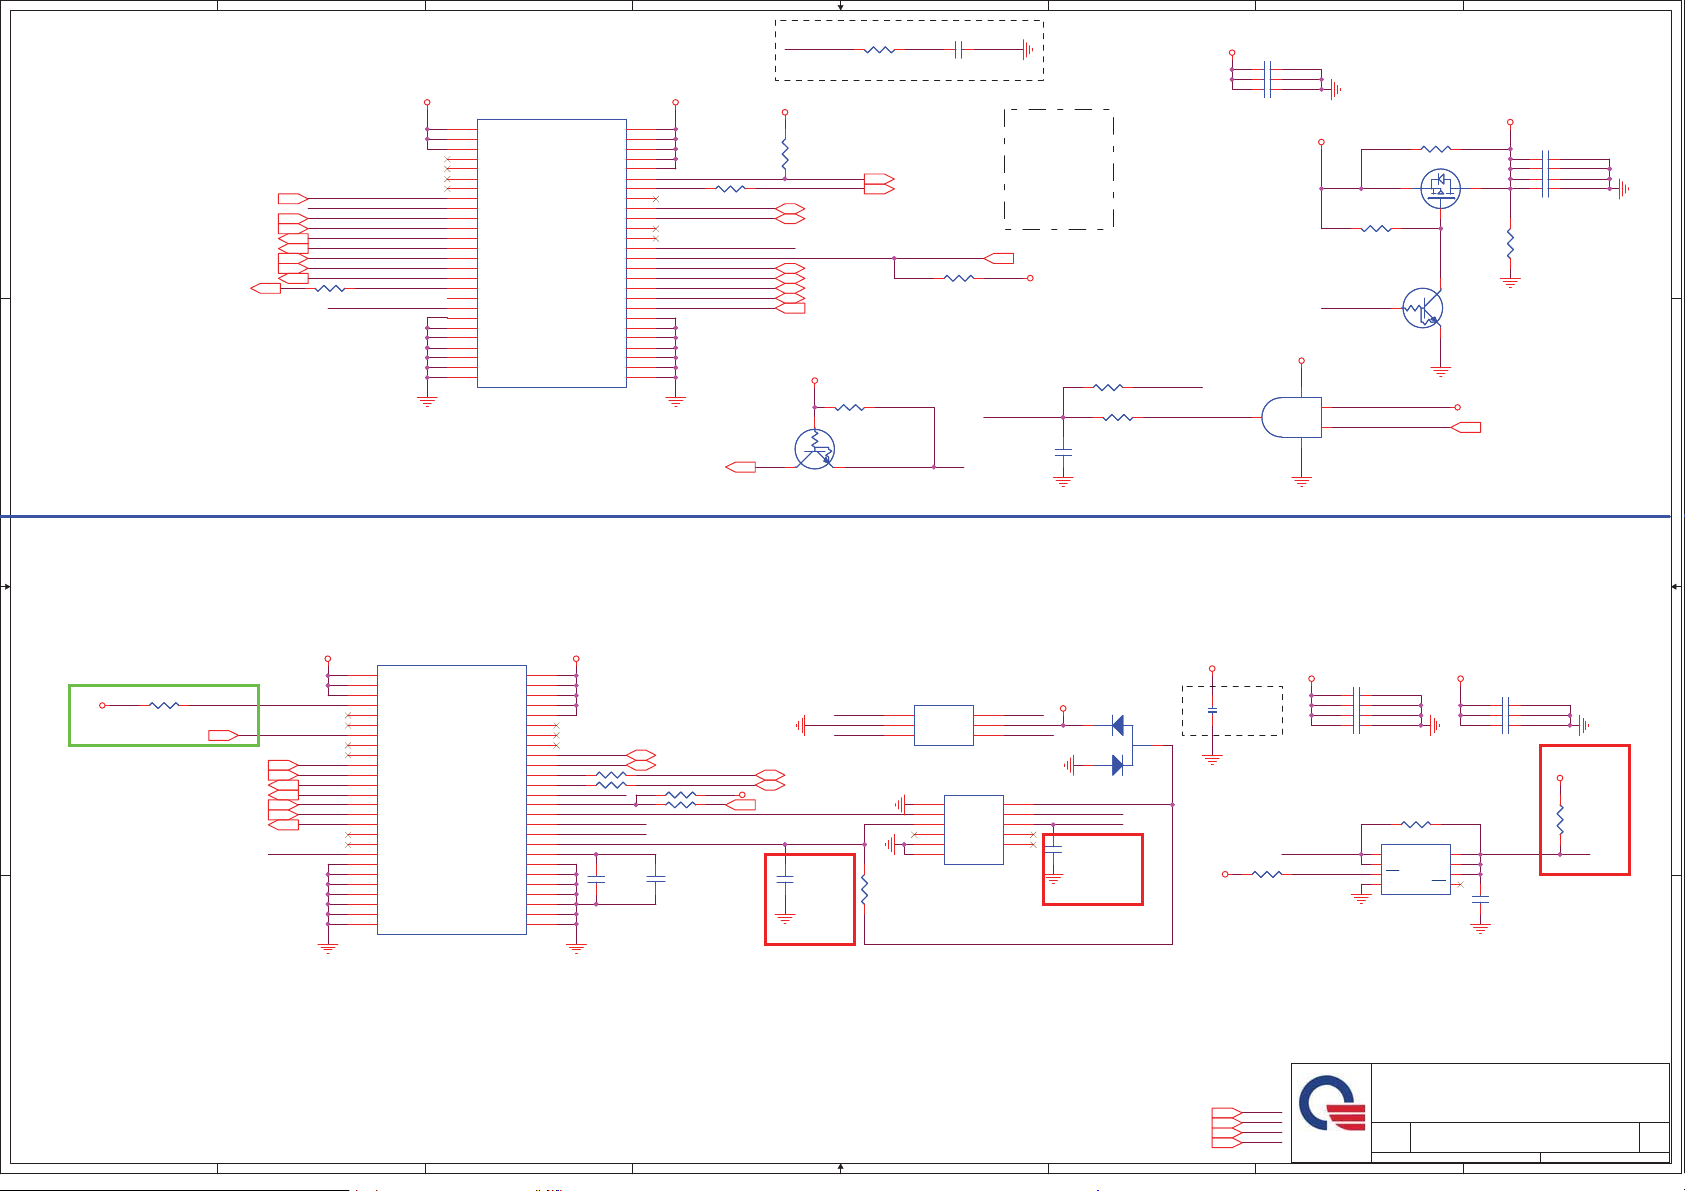Click the ground symbol beneath the AND gate

tap(1301, 481)
